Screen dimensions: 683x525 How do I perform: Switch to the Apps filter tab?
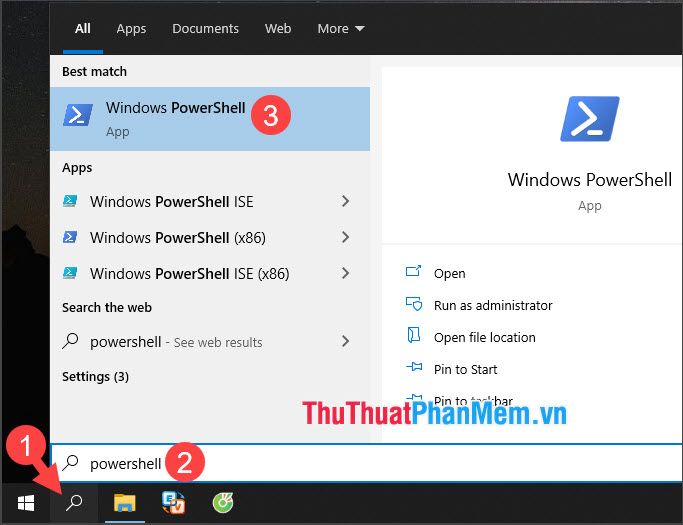(131, 29)
